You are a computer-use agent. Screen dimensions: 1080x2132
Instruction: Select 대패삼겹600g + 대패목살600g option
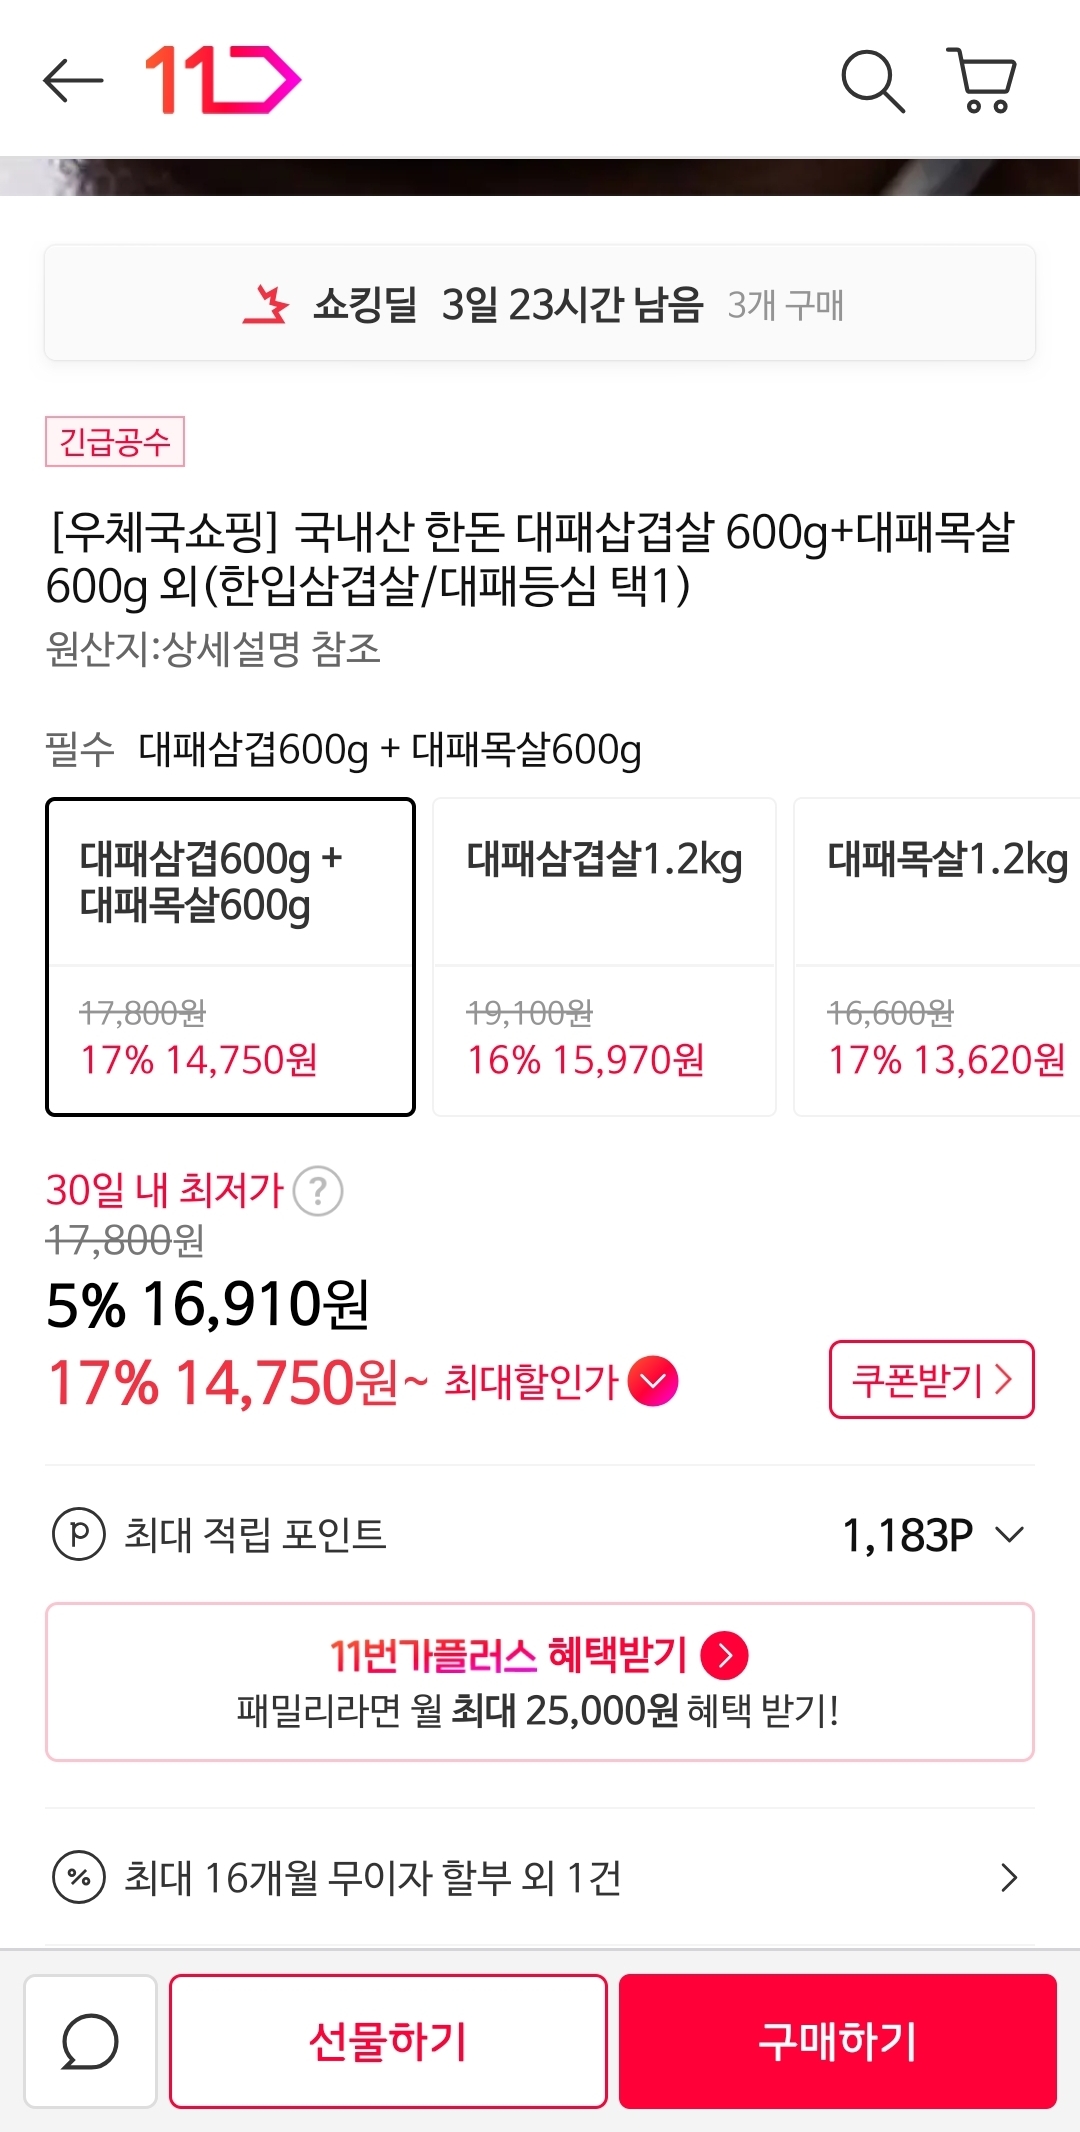(230, 956)
